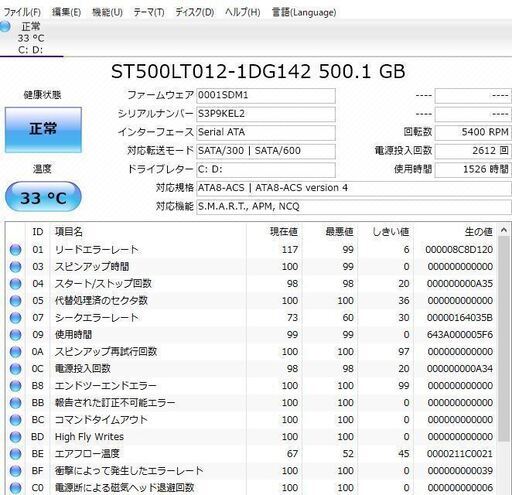Open the ファイル(F) menu
Screen dimensions: 512x495
(x=22, y=12)
